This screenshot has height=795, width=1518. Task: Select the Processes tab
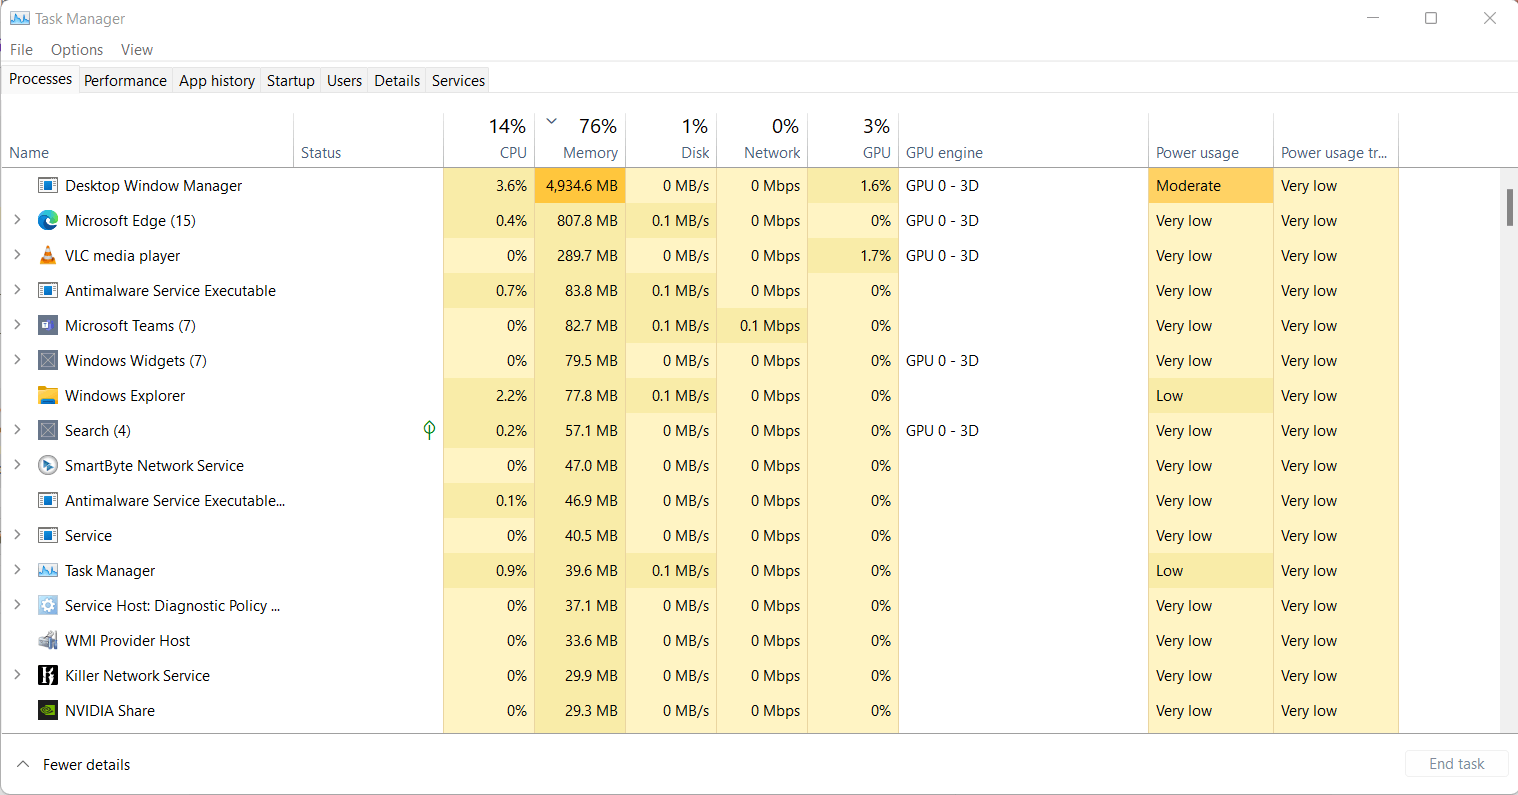pyautogui.click(x=41, y=79)
